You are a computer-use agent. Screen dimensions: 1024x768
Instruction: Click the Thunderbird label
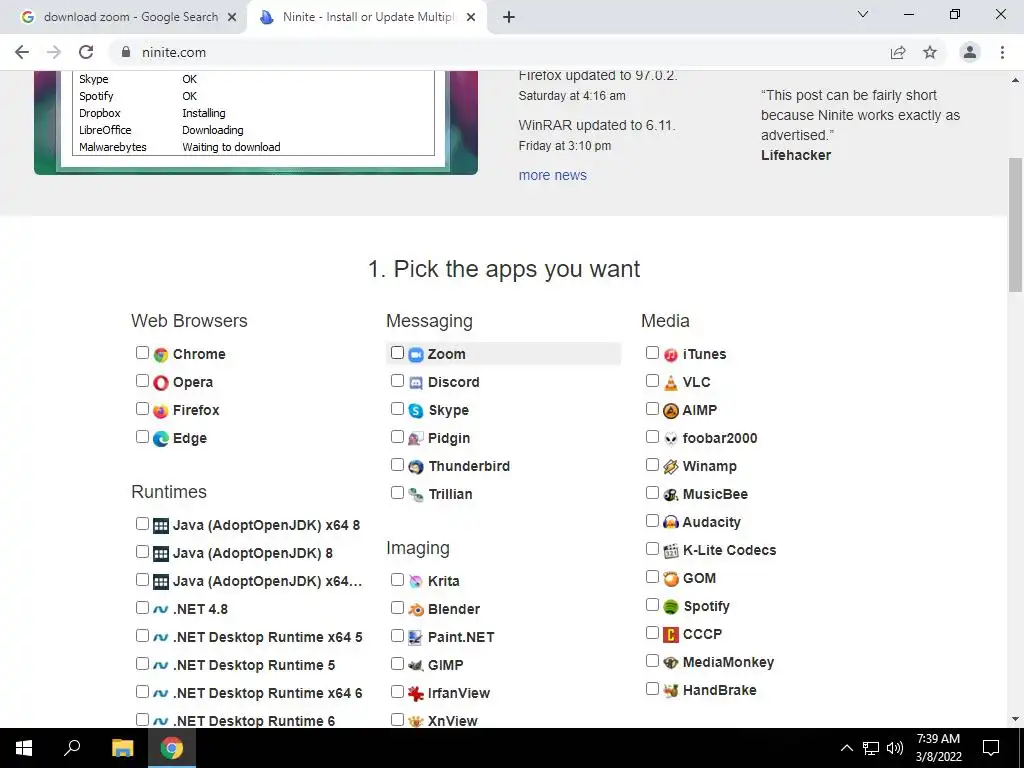469,466
